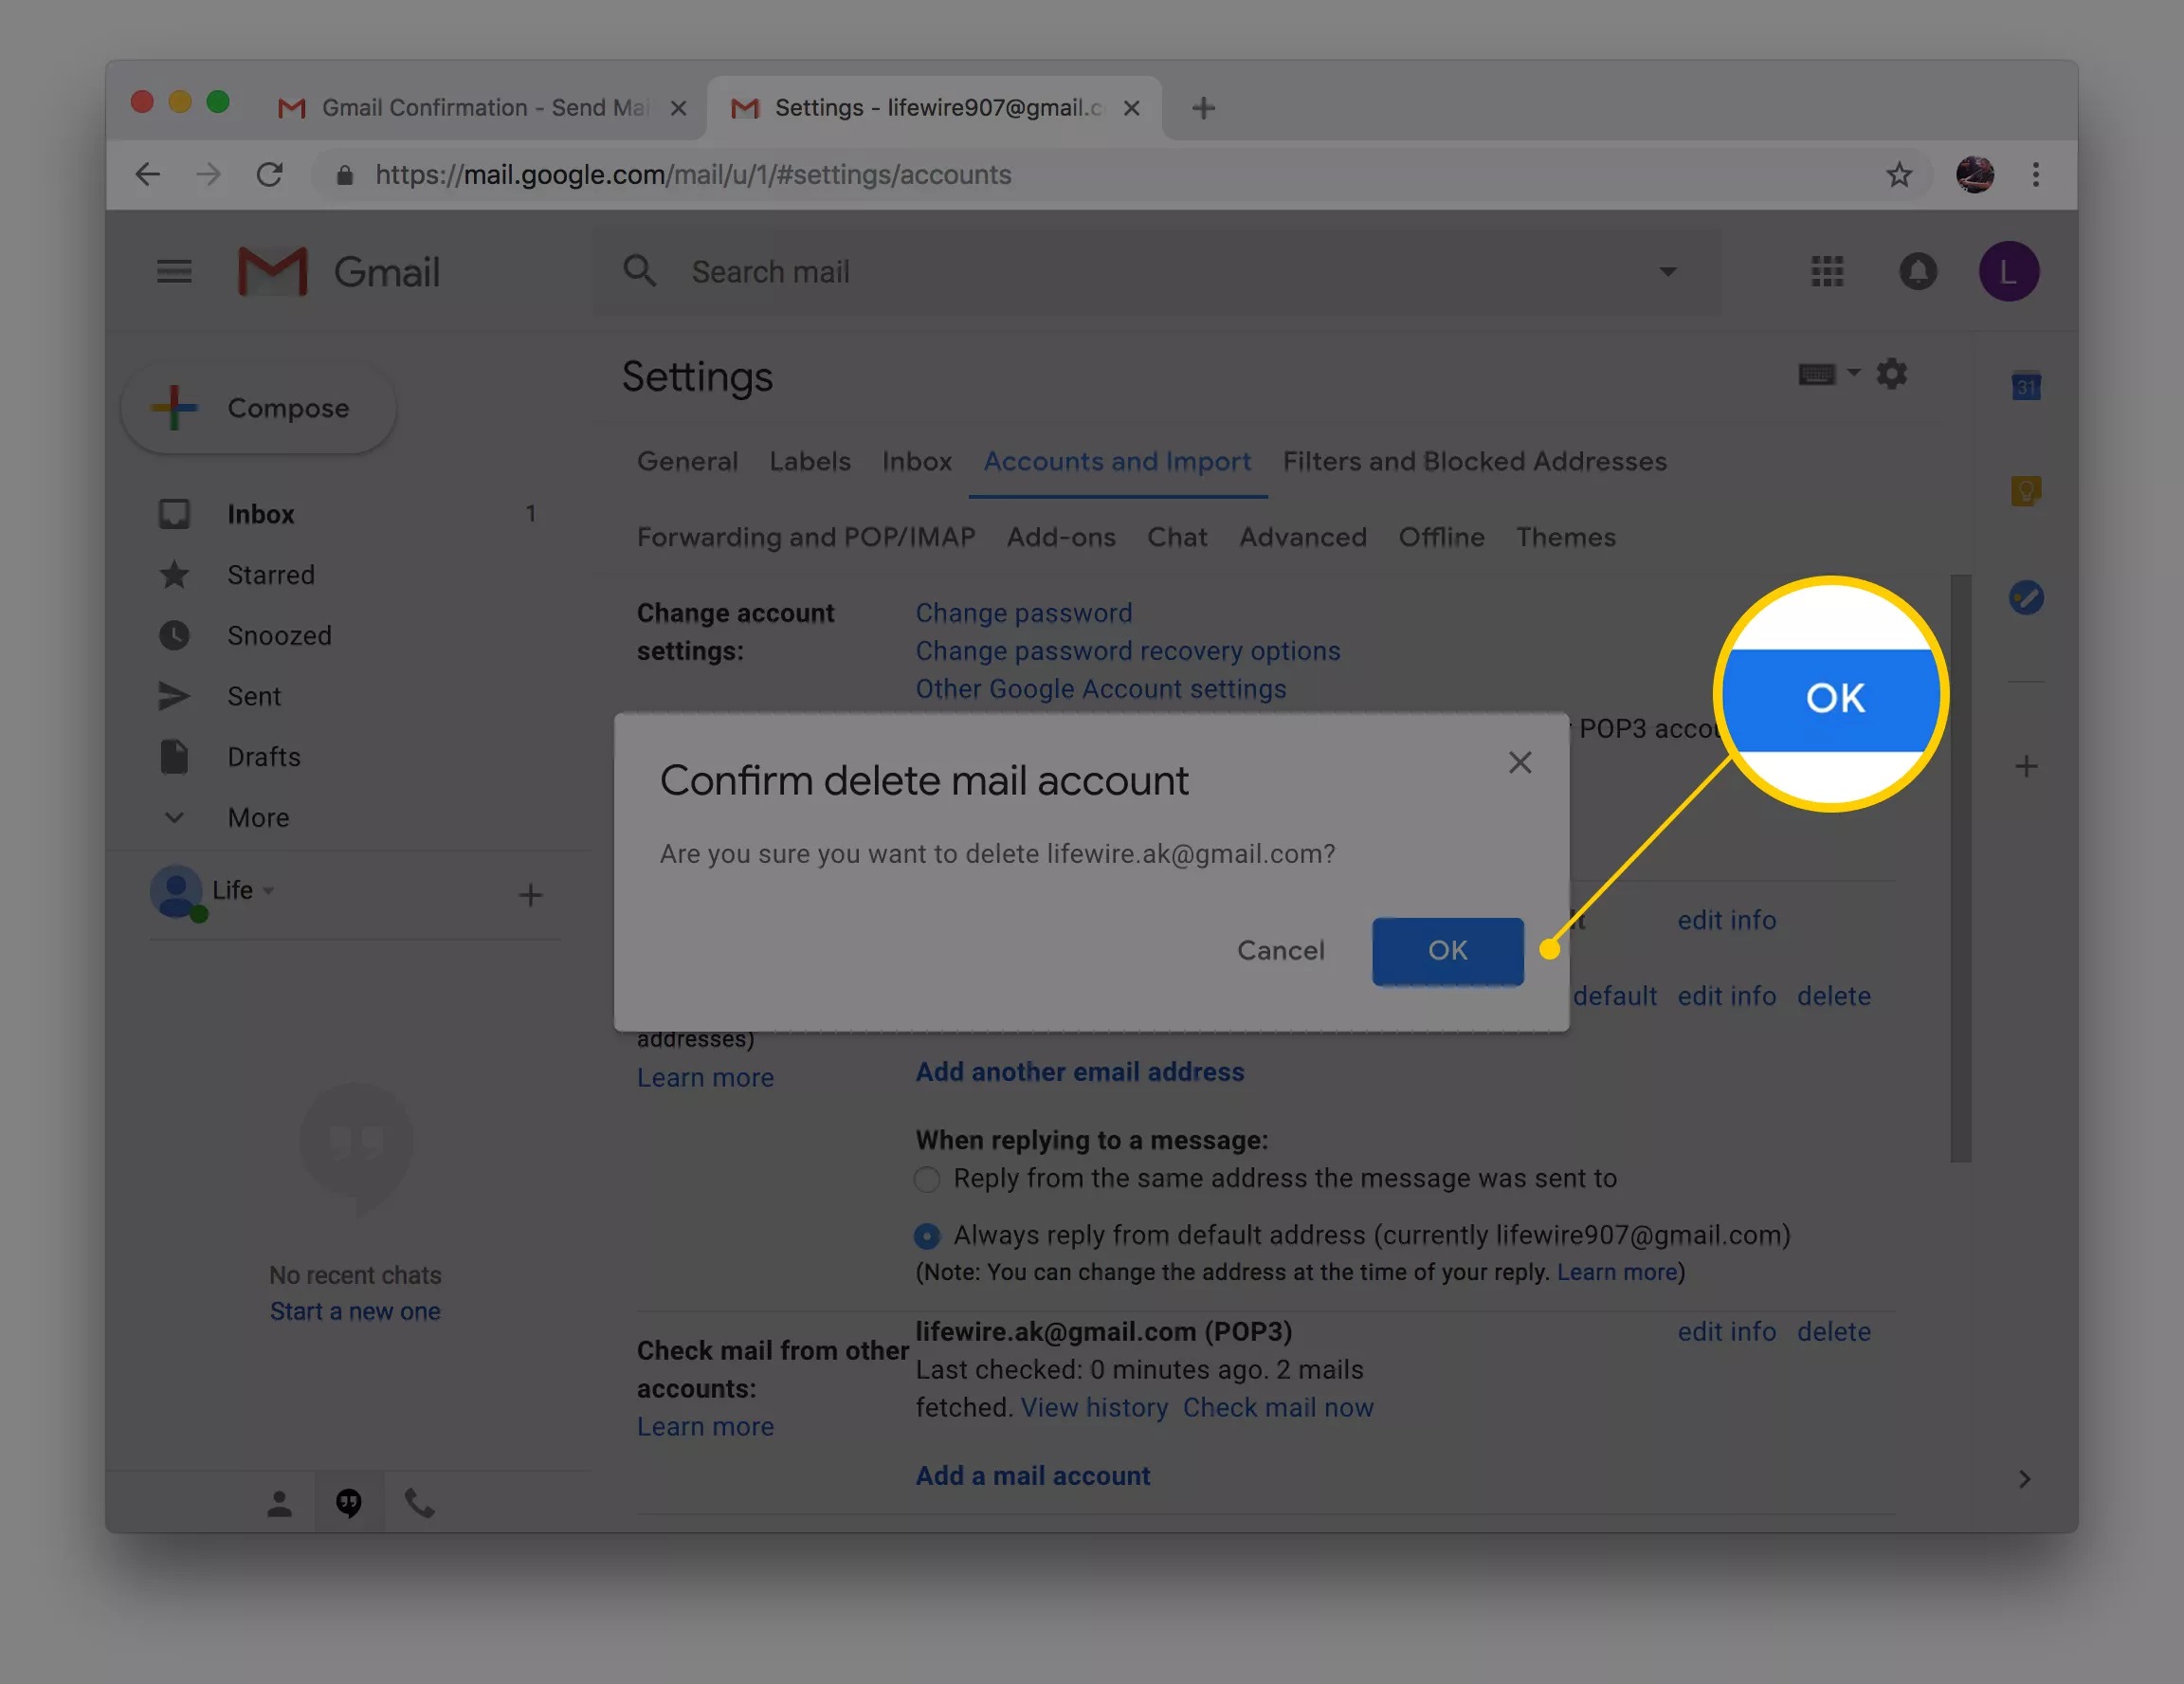Click Add a mail account link
Image resolution: width=2184 pixels, height=1684 pixels.
point(1033,1475)
